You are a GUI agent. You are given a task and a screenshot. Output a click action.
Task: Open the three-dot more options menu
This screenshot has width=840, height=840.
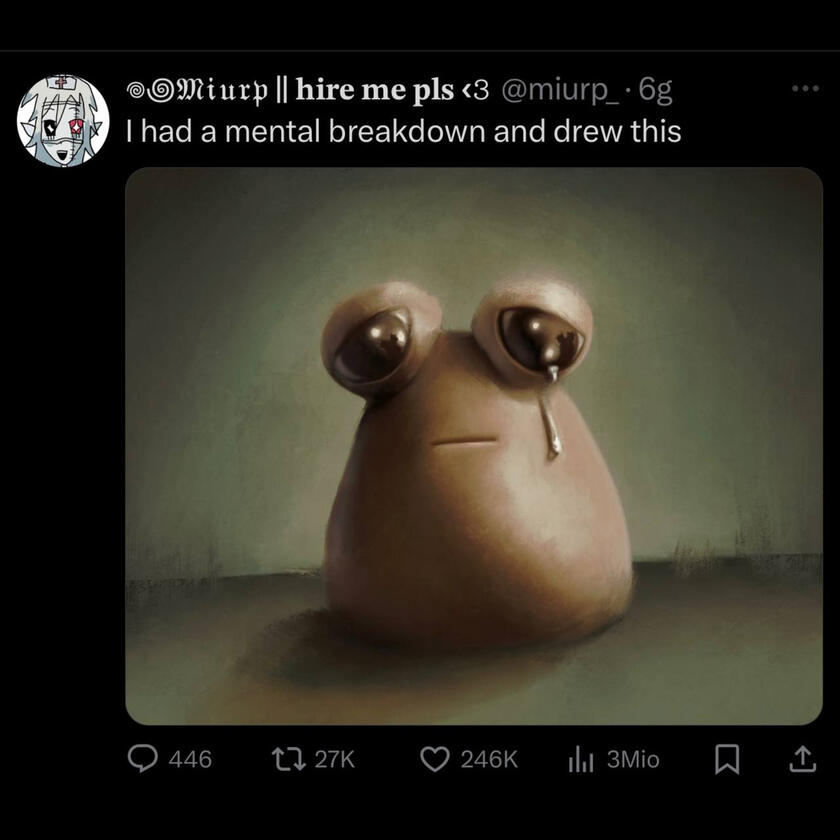click(x=804, y=89)
